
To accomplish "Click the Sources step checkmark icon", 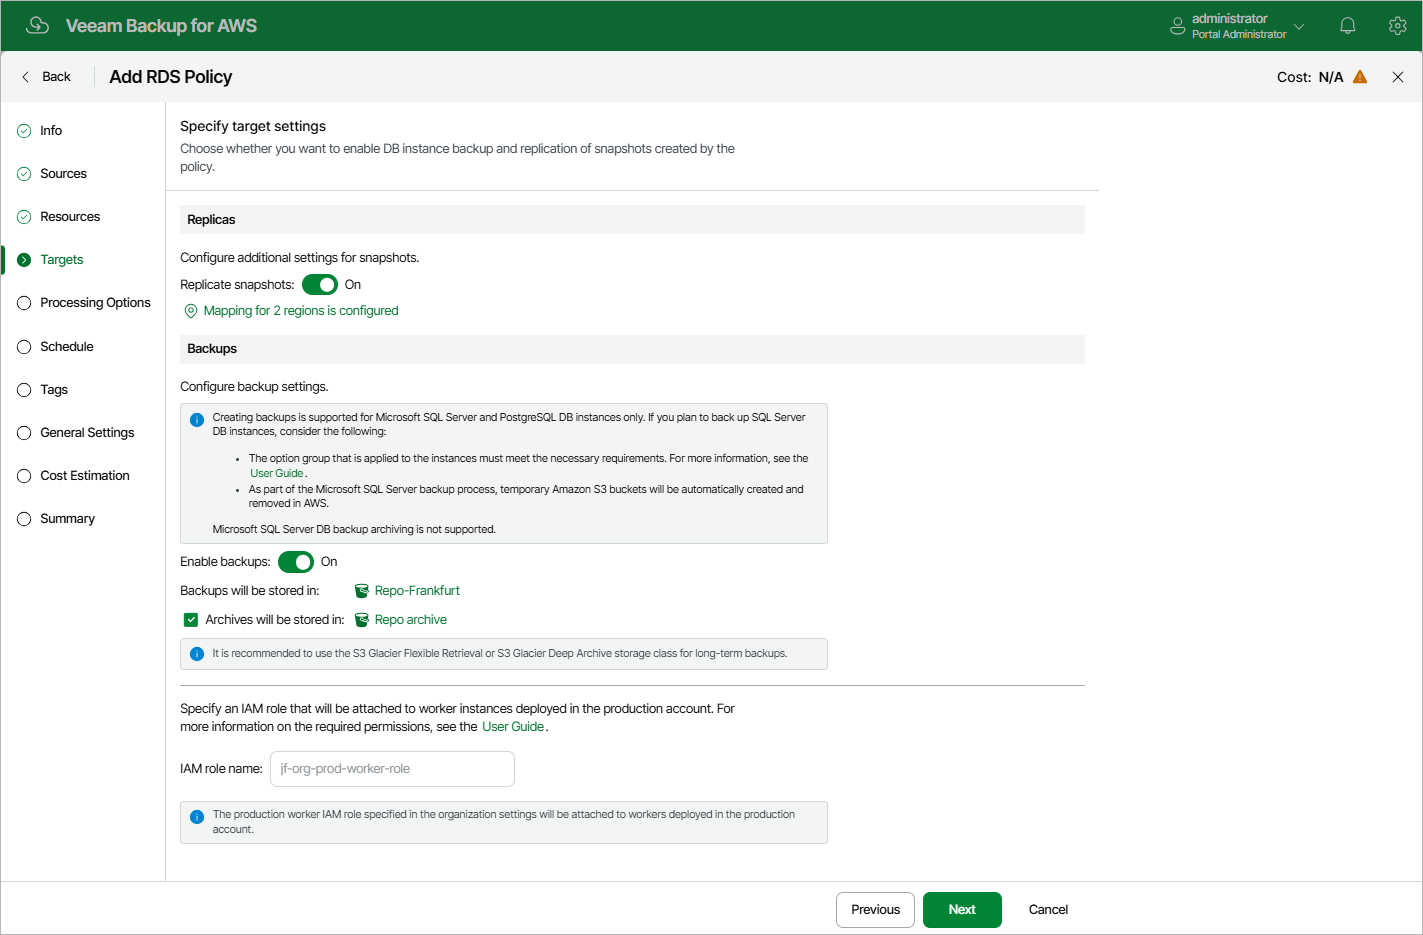I will coord(24,174).
